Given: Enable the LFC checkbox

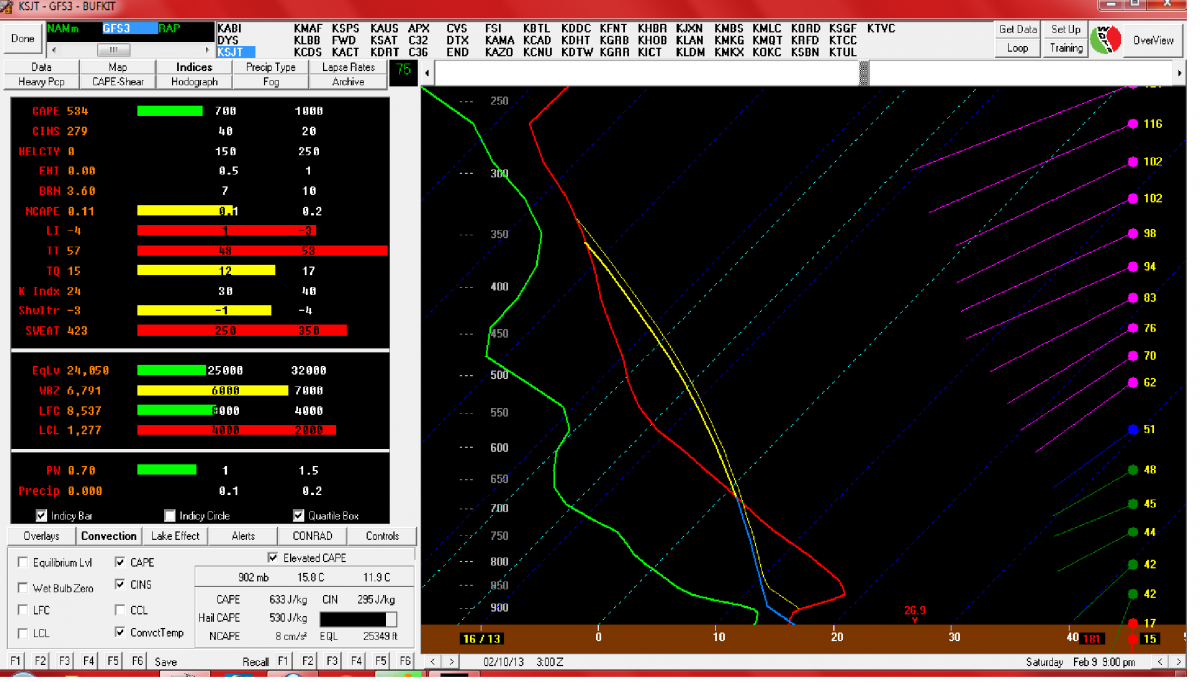Looking at the screenshot, I should [23, 610].
